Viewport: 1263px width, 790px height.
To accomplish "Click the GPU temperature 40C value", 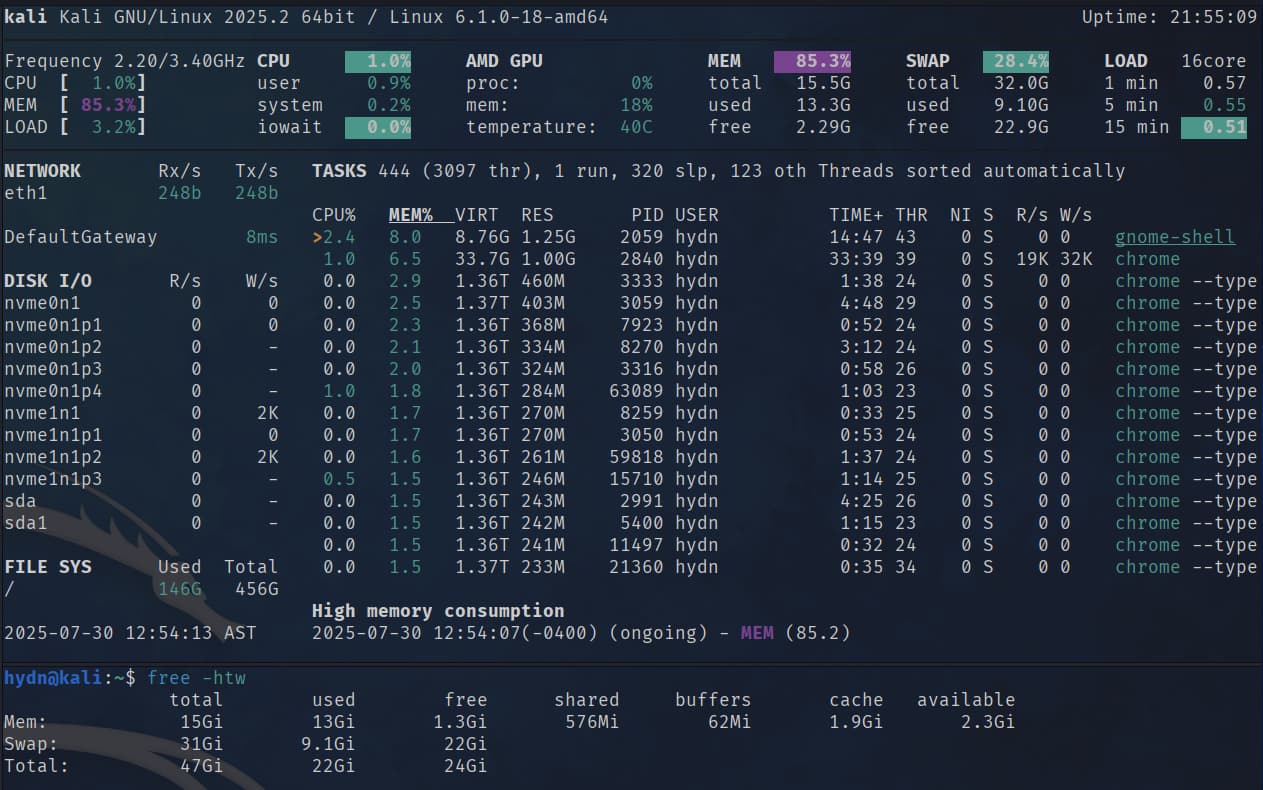I will (x=636, y=127).
